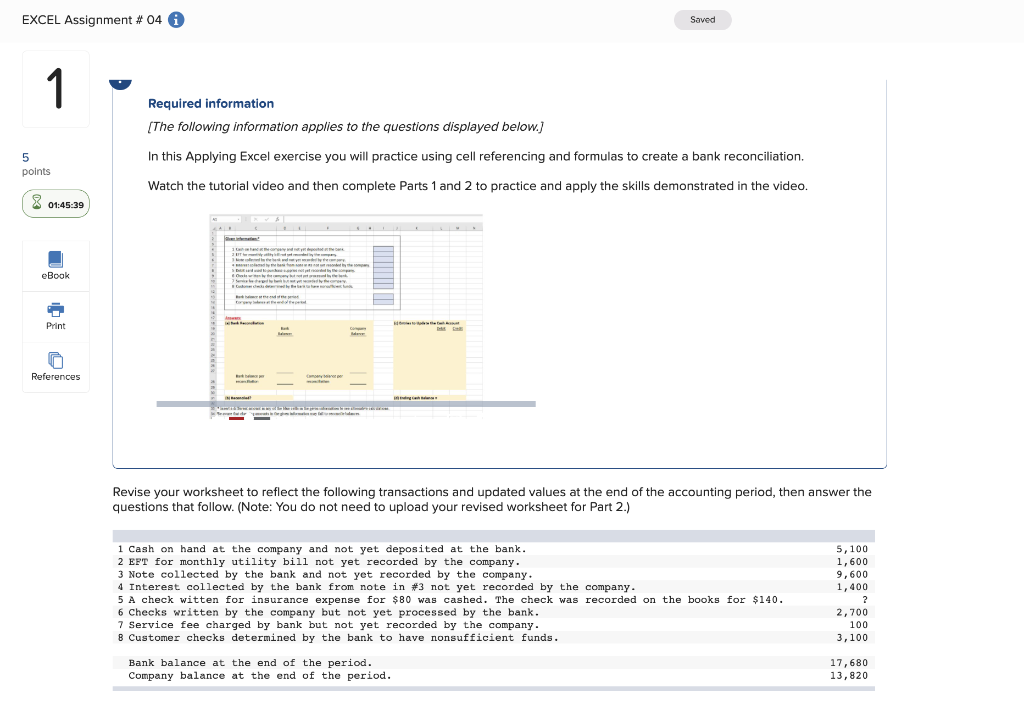Click the 'Service fee charged by bank' row
The image size is (1024, 710).
(493, 625)
